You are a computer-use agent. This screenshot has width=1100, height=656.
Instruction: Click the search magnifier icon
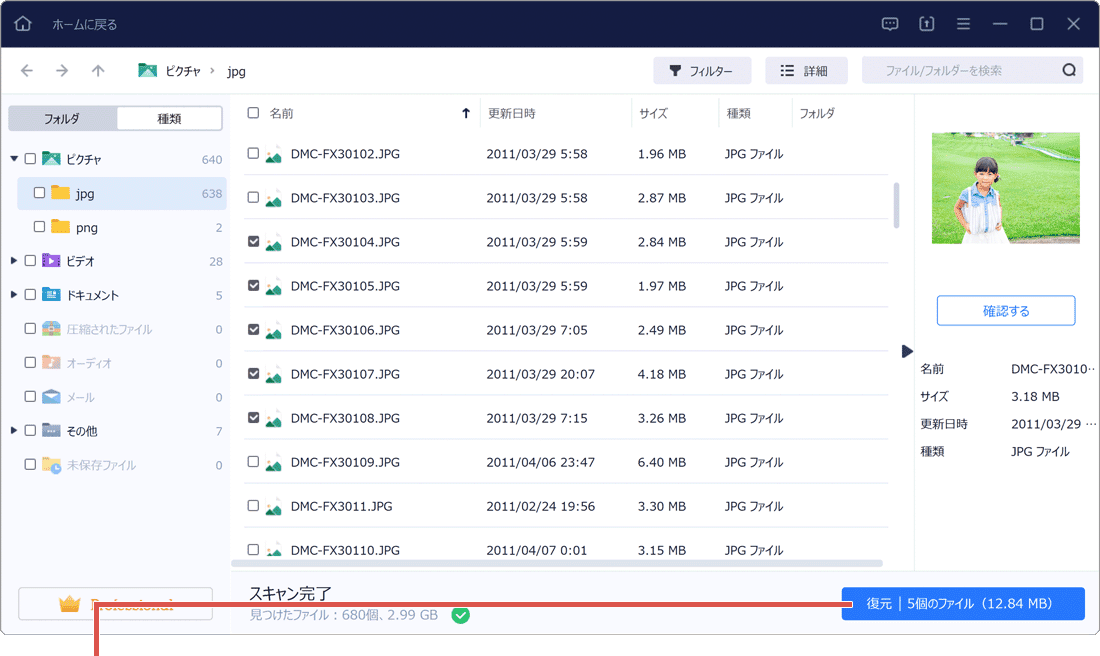(x=1069, y=70)
